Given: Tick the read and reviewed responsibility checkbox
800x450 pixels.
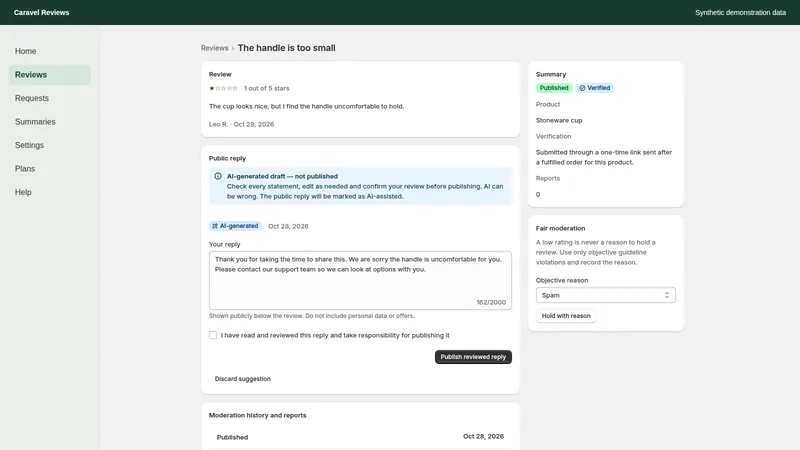Looking at the screenshot, I should [x=213, y=335].
